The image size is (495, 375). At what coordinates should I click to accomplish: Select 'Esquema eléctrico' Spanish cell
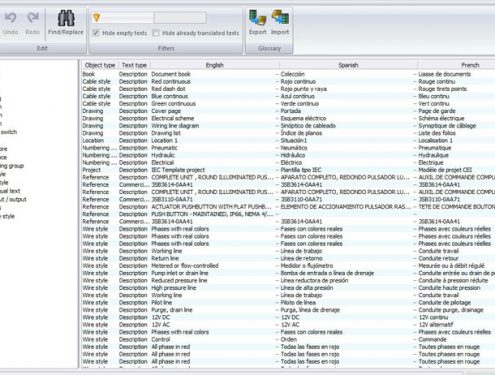(x=303, y=118)
